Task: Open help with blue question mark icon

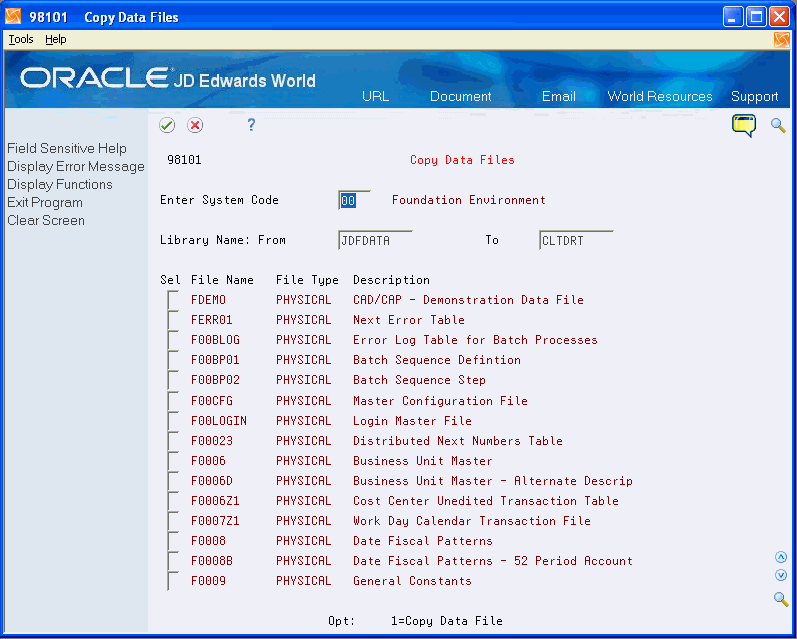Action: pyautogui.click(x=251, y=125)
